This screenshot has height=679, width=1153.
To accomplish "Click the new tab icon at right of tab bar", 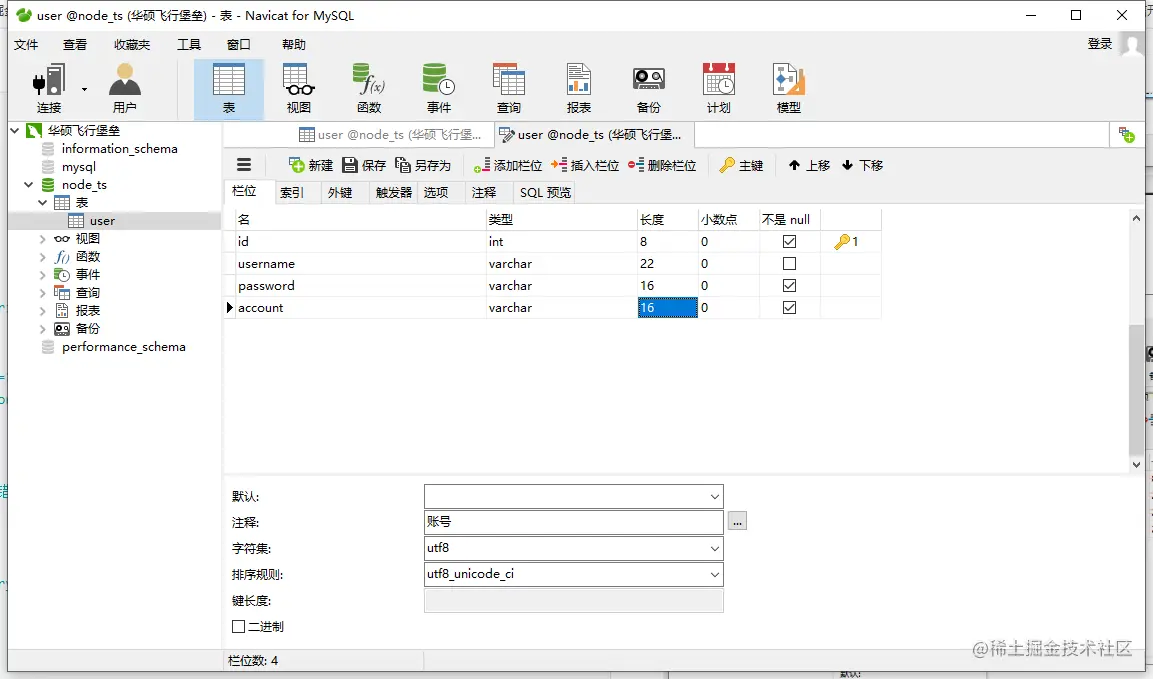I will 1127,135.
